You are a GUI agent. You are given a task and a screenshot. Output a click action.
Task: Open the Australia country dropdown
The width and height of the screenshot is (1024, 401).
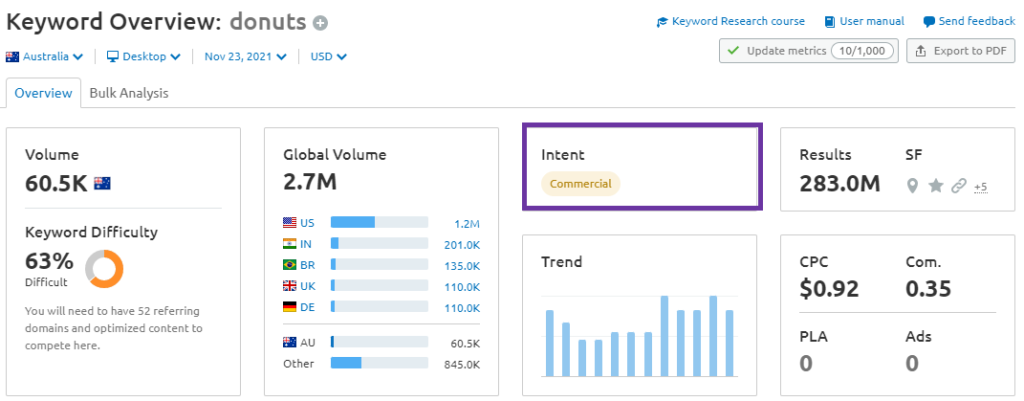click(x=45, y=57)
